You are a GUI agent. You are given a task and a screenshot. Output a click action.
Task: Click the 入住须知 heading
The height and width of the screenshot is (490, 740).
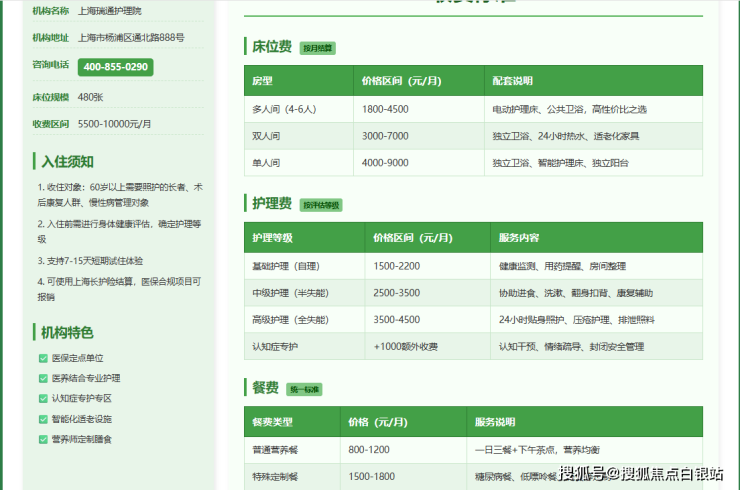67,161
